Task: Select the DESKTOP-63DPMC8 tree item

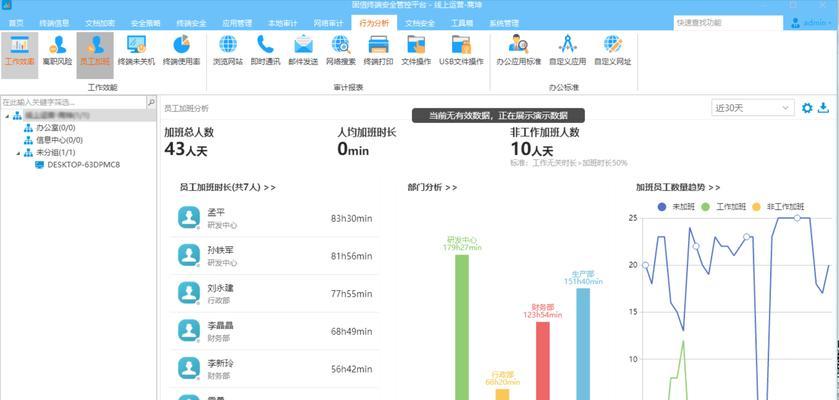Action: 83,165
